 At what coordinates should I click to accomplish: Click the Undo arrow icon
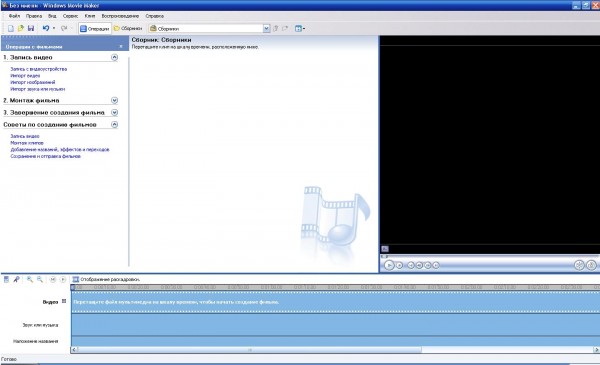pyautogui.click(x=46, y=28)
